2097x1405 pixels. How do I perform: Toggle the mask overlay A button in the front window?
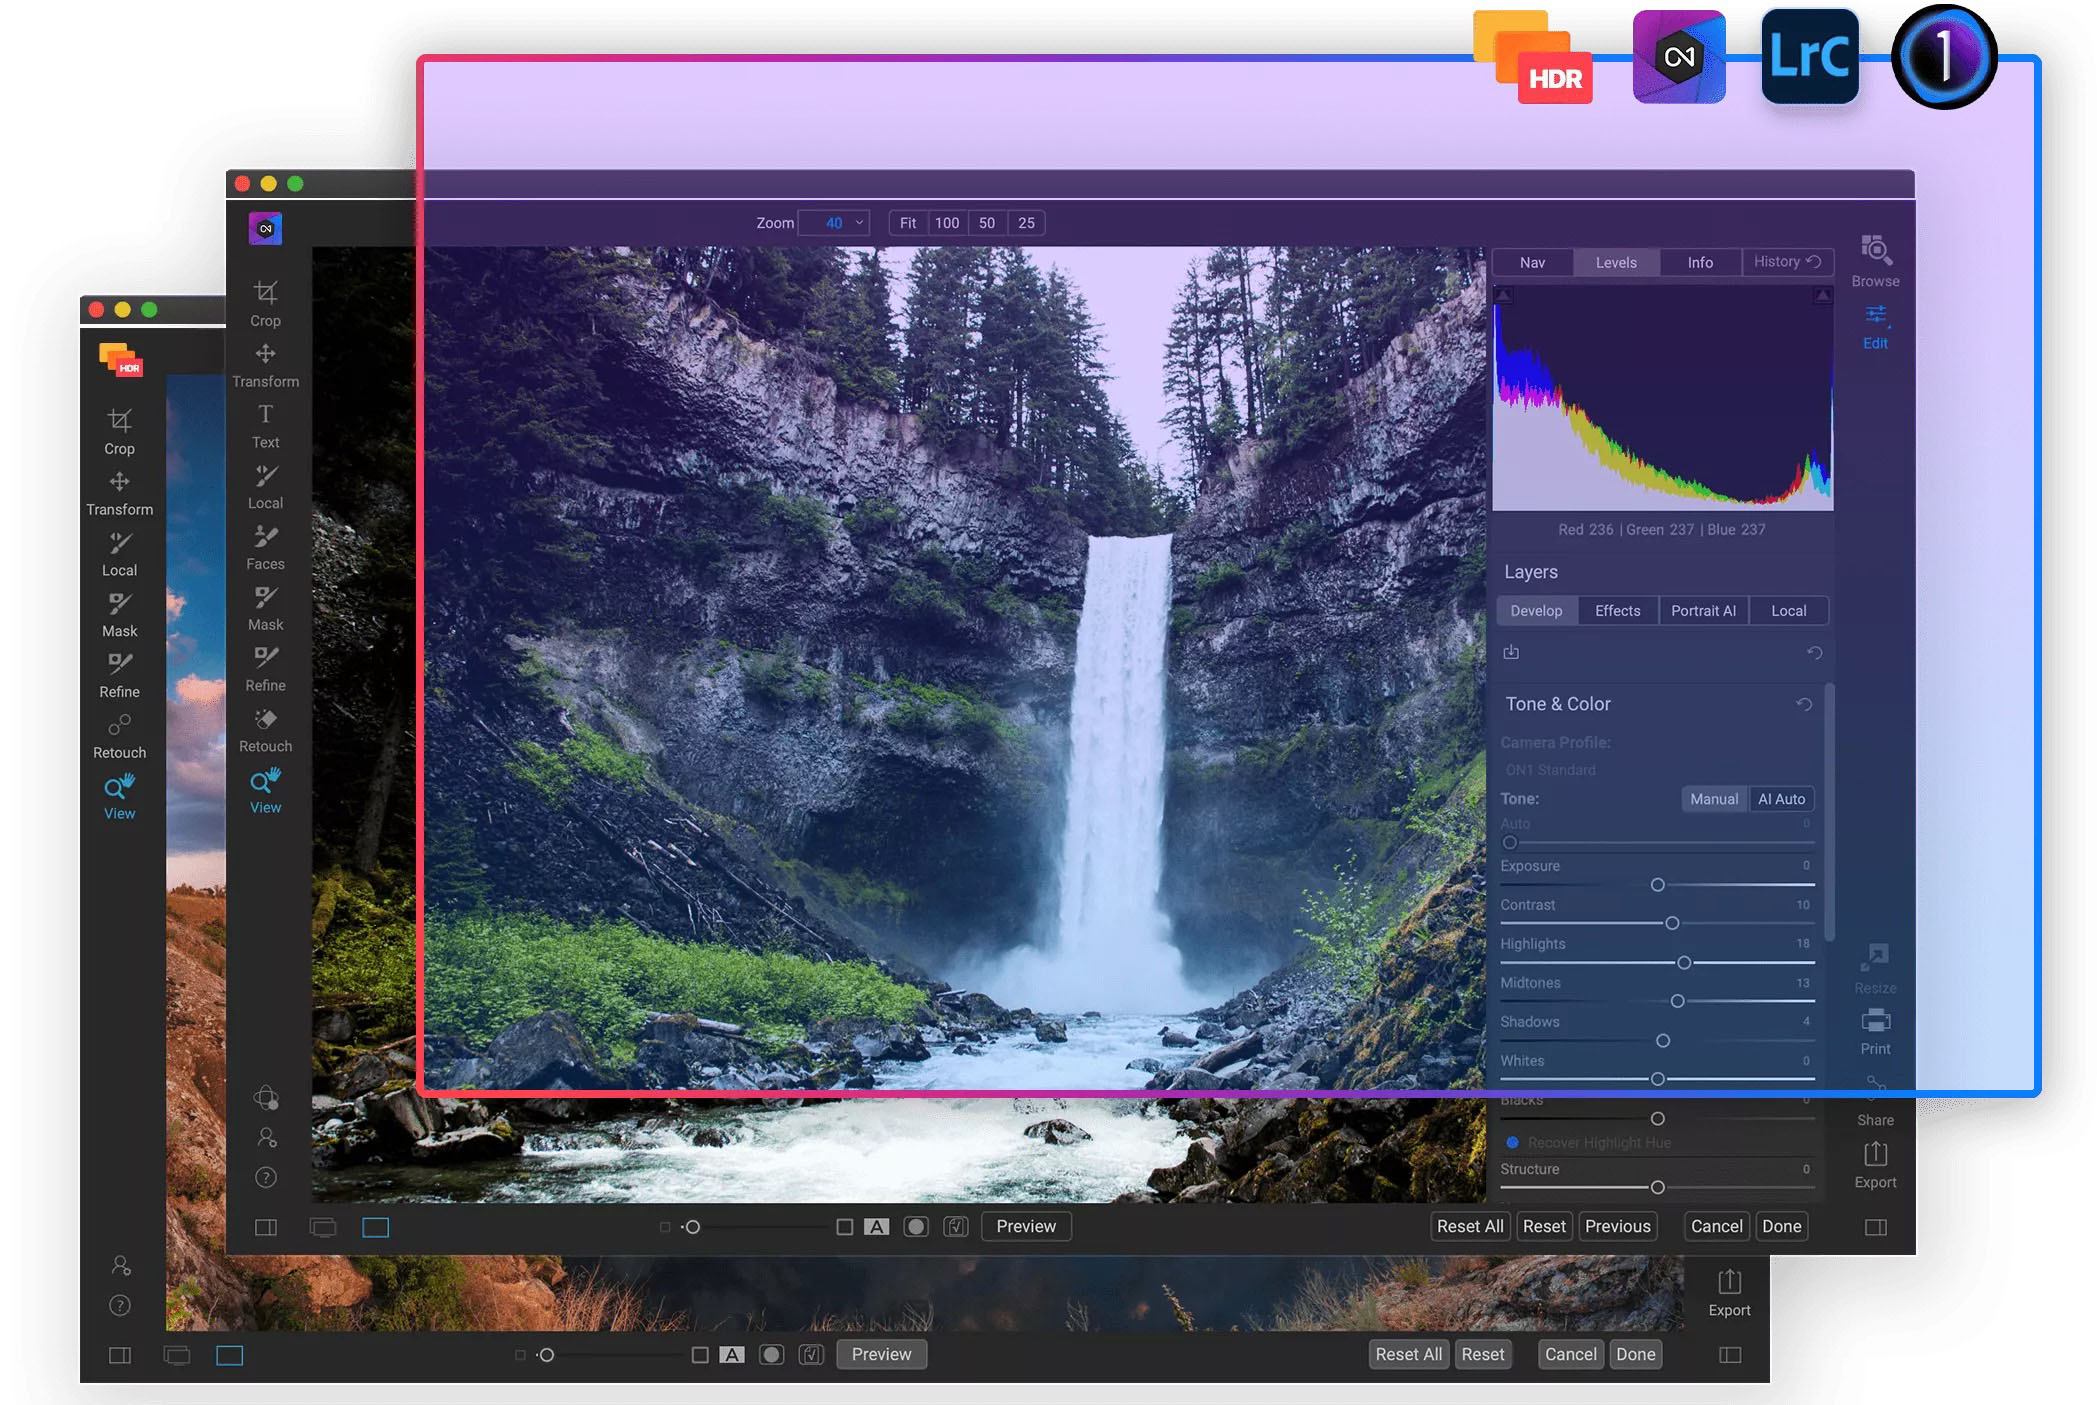[877, 1227]
